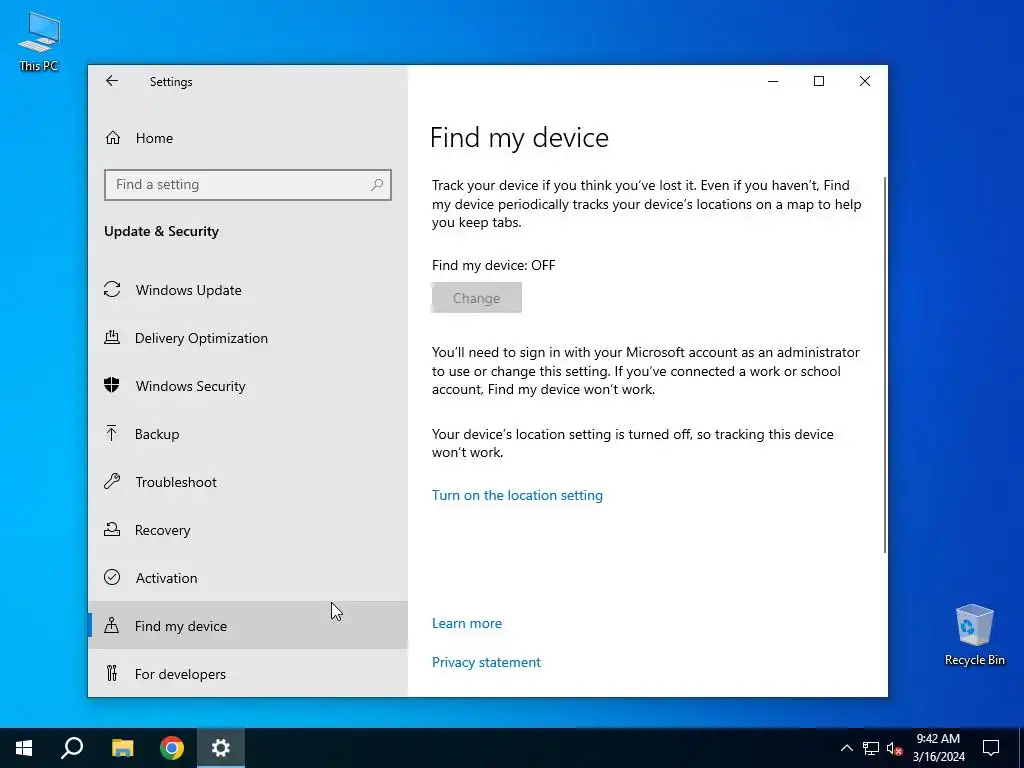Go to Windows Security settings
The height and width of the screenshot is (768, 1024).
point(248,386)
